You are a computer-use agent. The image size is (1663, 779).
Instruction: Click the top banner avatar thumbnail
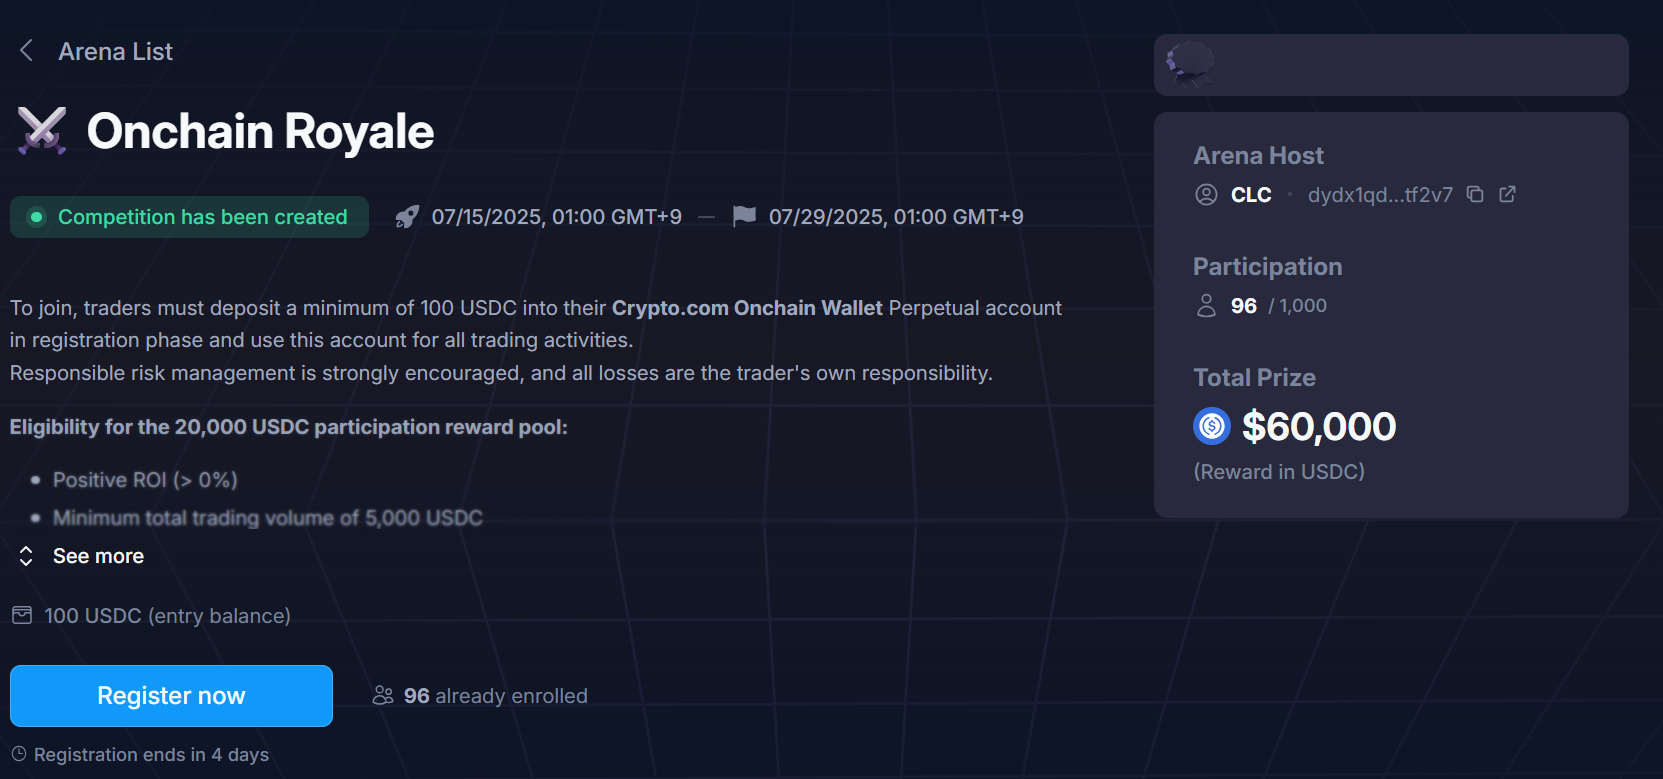pyautogui.click(x=1190, y=65)
